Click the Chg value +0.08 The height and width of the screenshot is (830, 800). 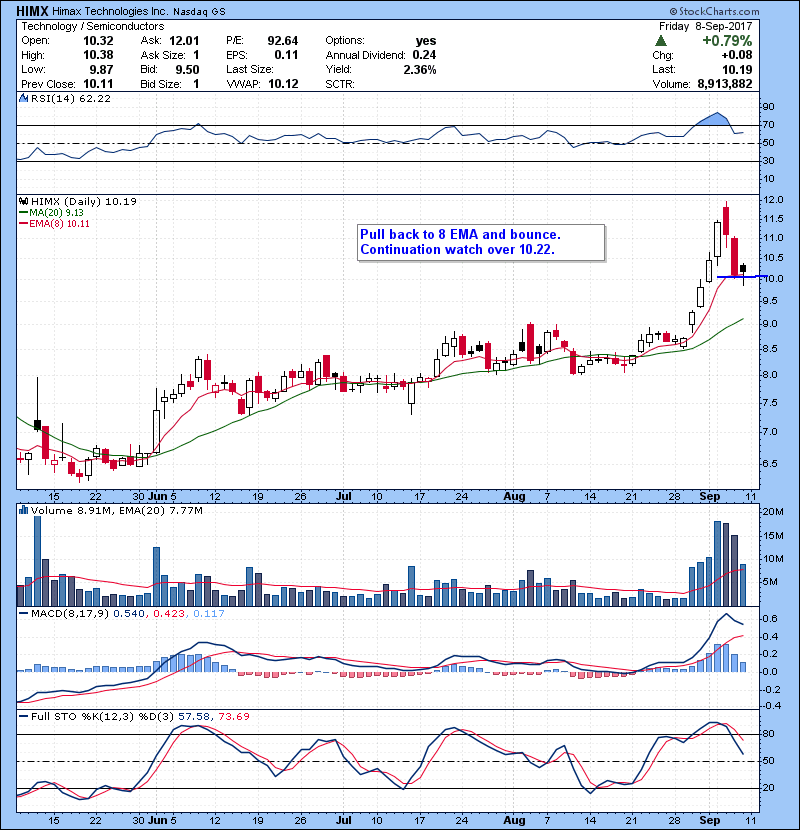tap(737, 55)
